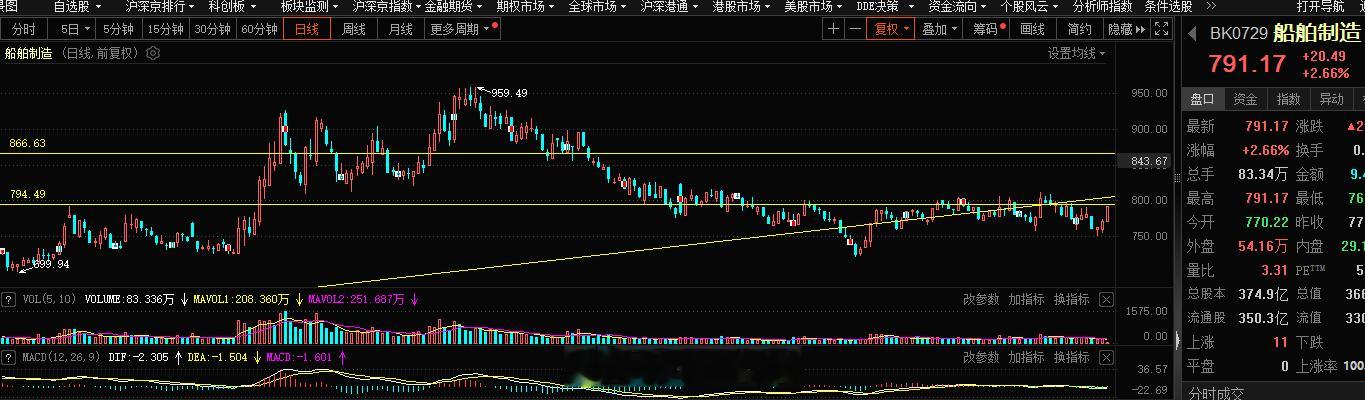
Task: Click 改参数 in MACD panel
Action: [x=981, y=356]
